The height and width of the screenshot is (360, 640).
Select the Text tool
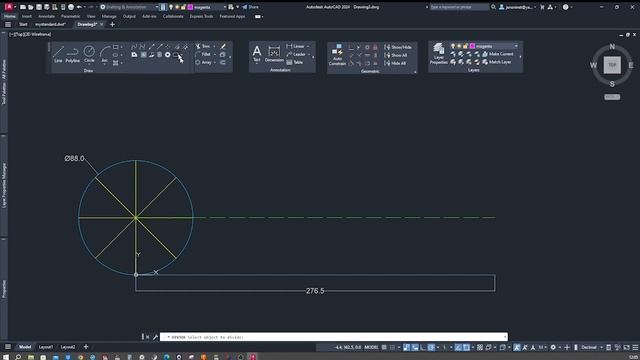point(257,54)
